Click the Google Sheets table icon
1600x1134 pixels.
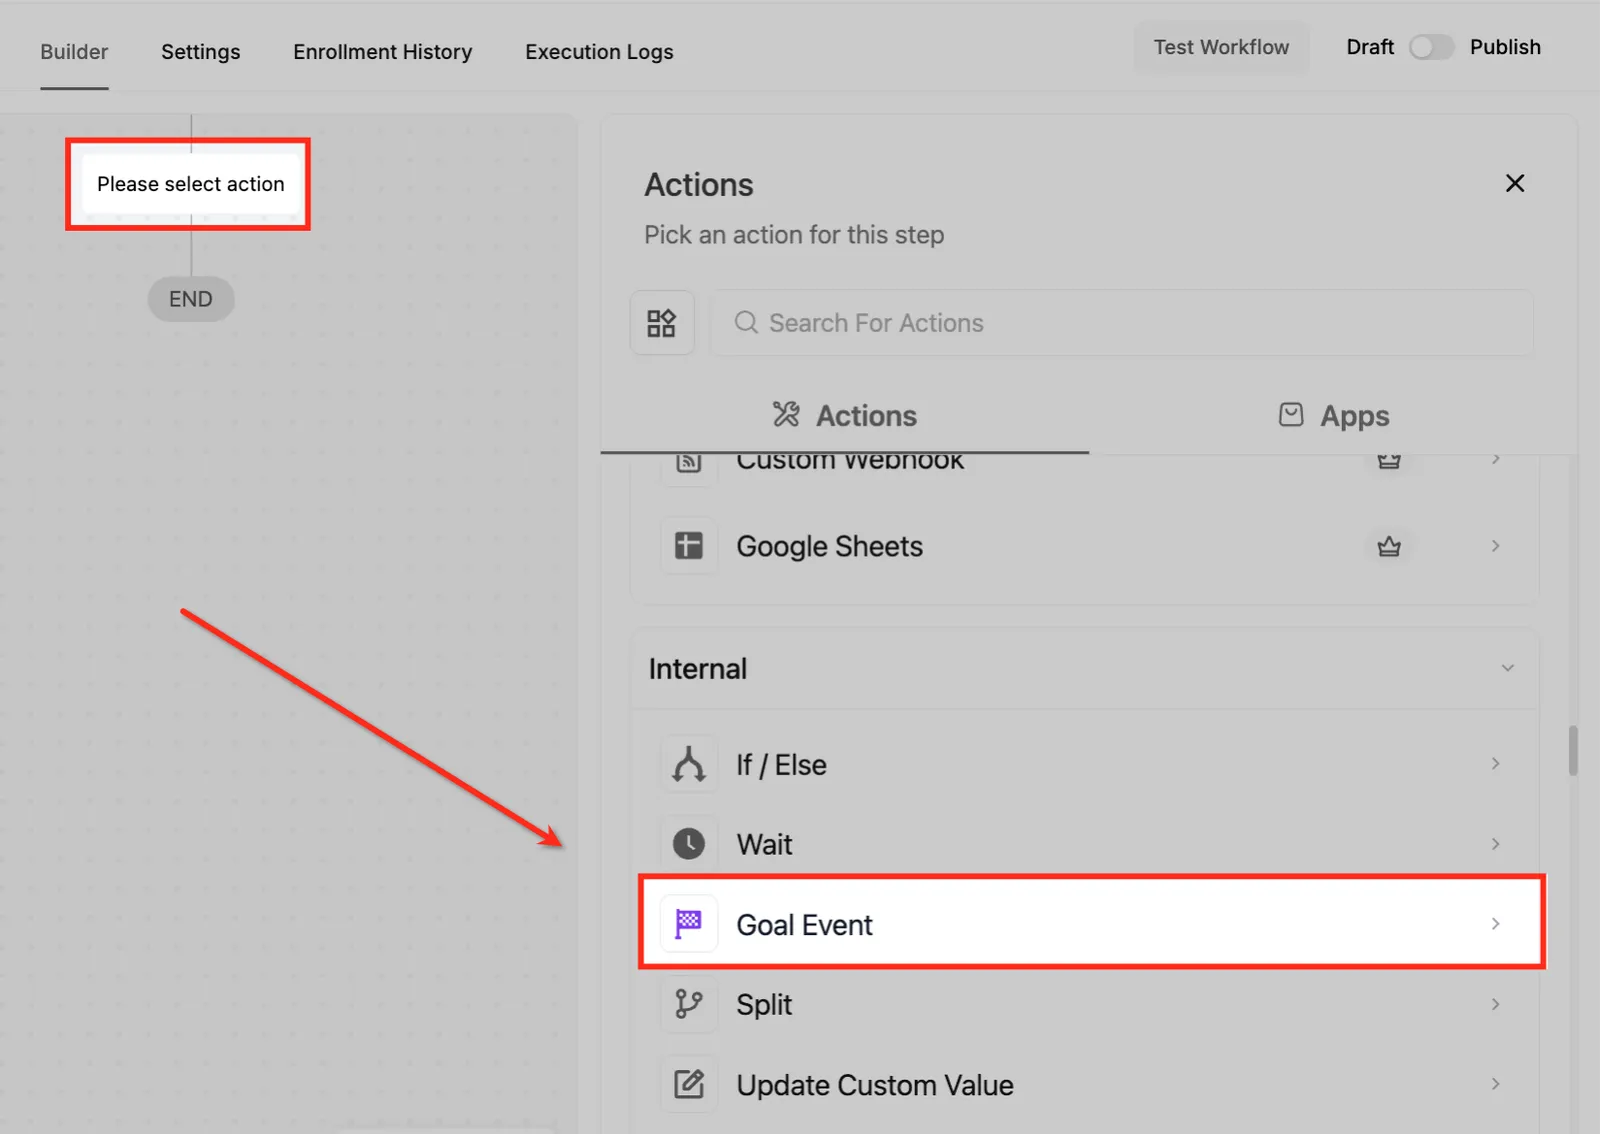[x=689, y=546]
